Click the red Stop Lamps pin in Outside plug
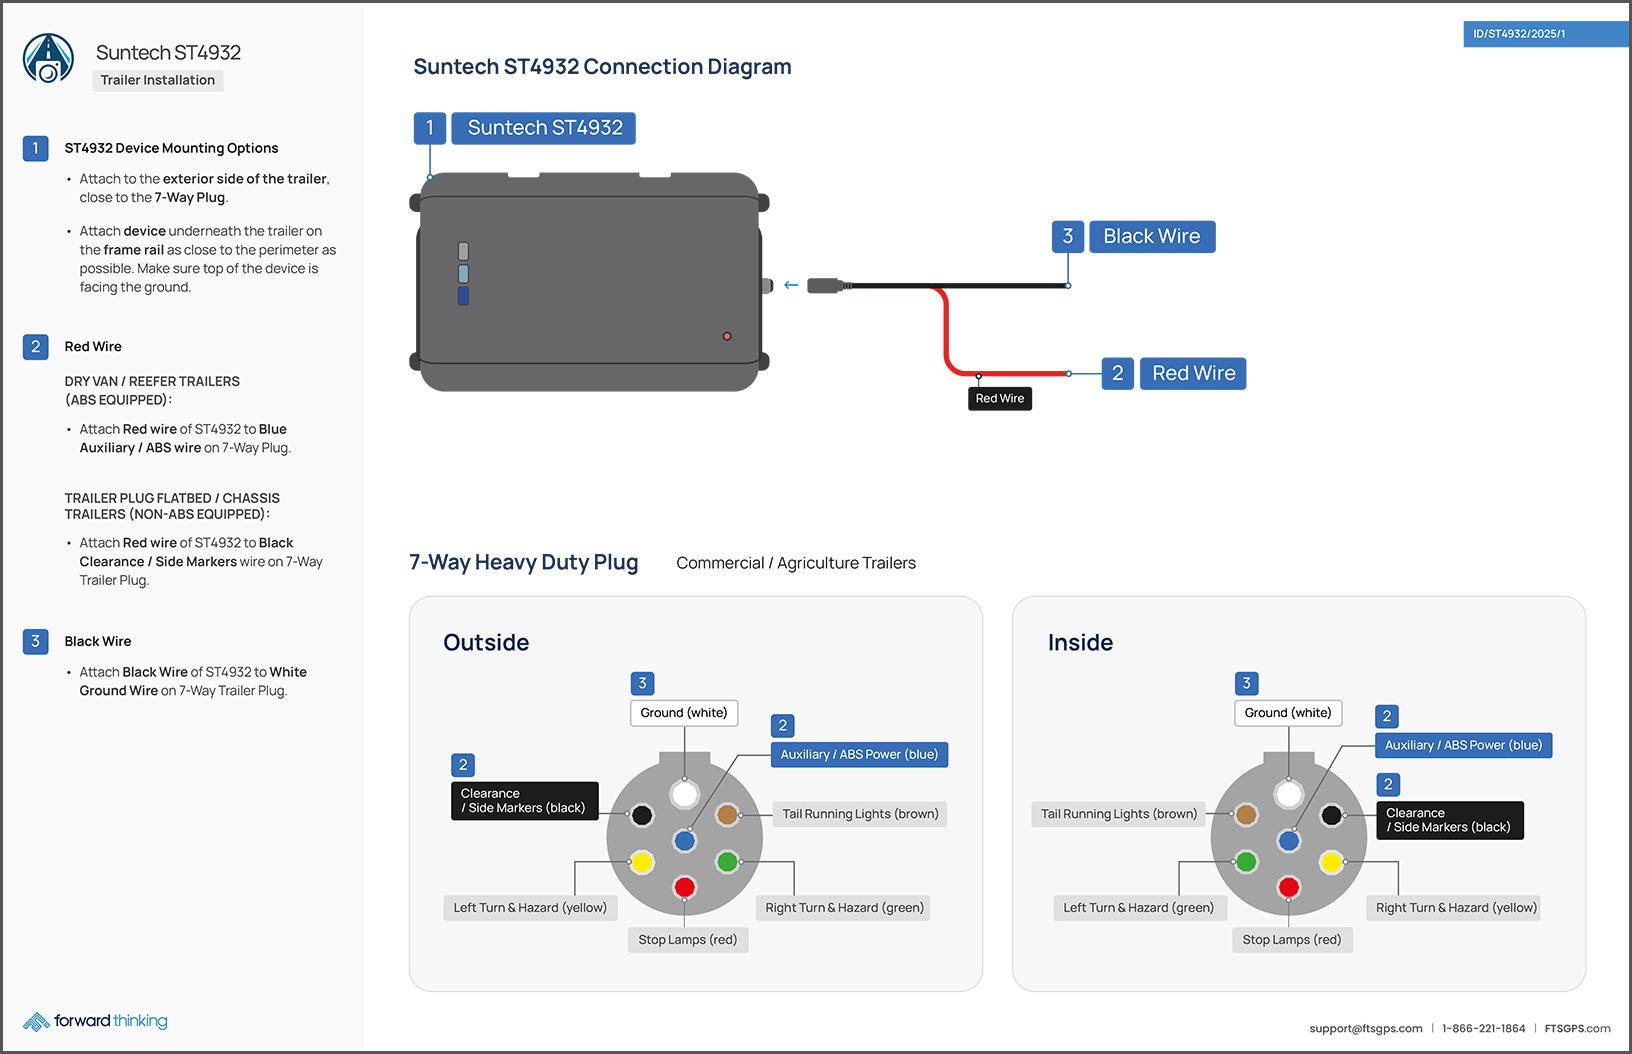The height and width of the screenshot is (1054, 1632). (685, 887)
